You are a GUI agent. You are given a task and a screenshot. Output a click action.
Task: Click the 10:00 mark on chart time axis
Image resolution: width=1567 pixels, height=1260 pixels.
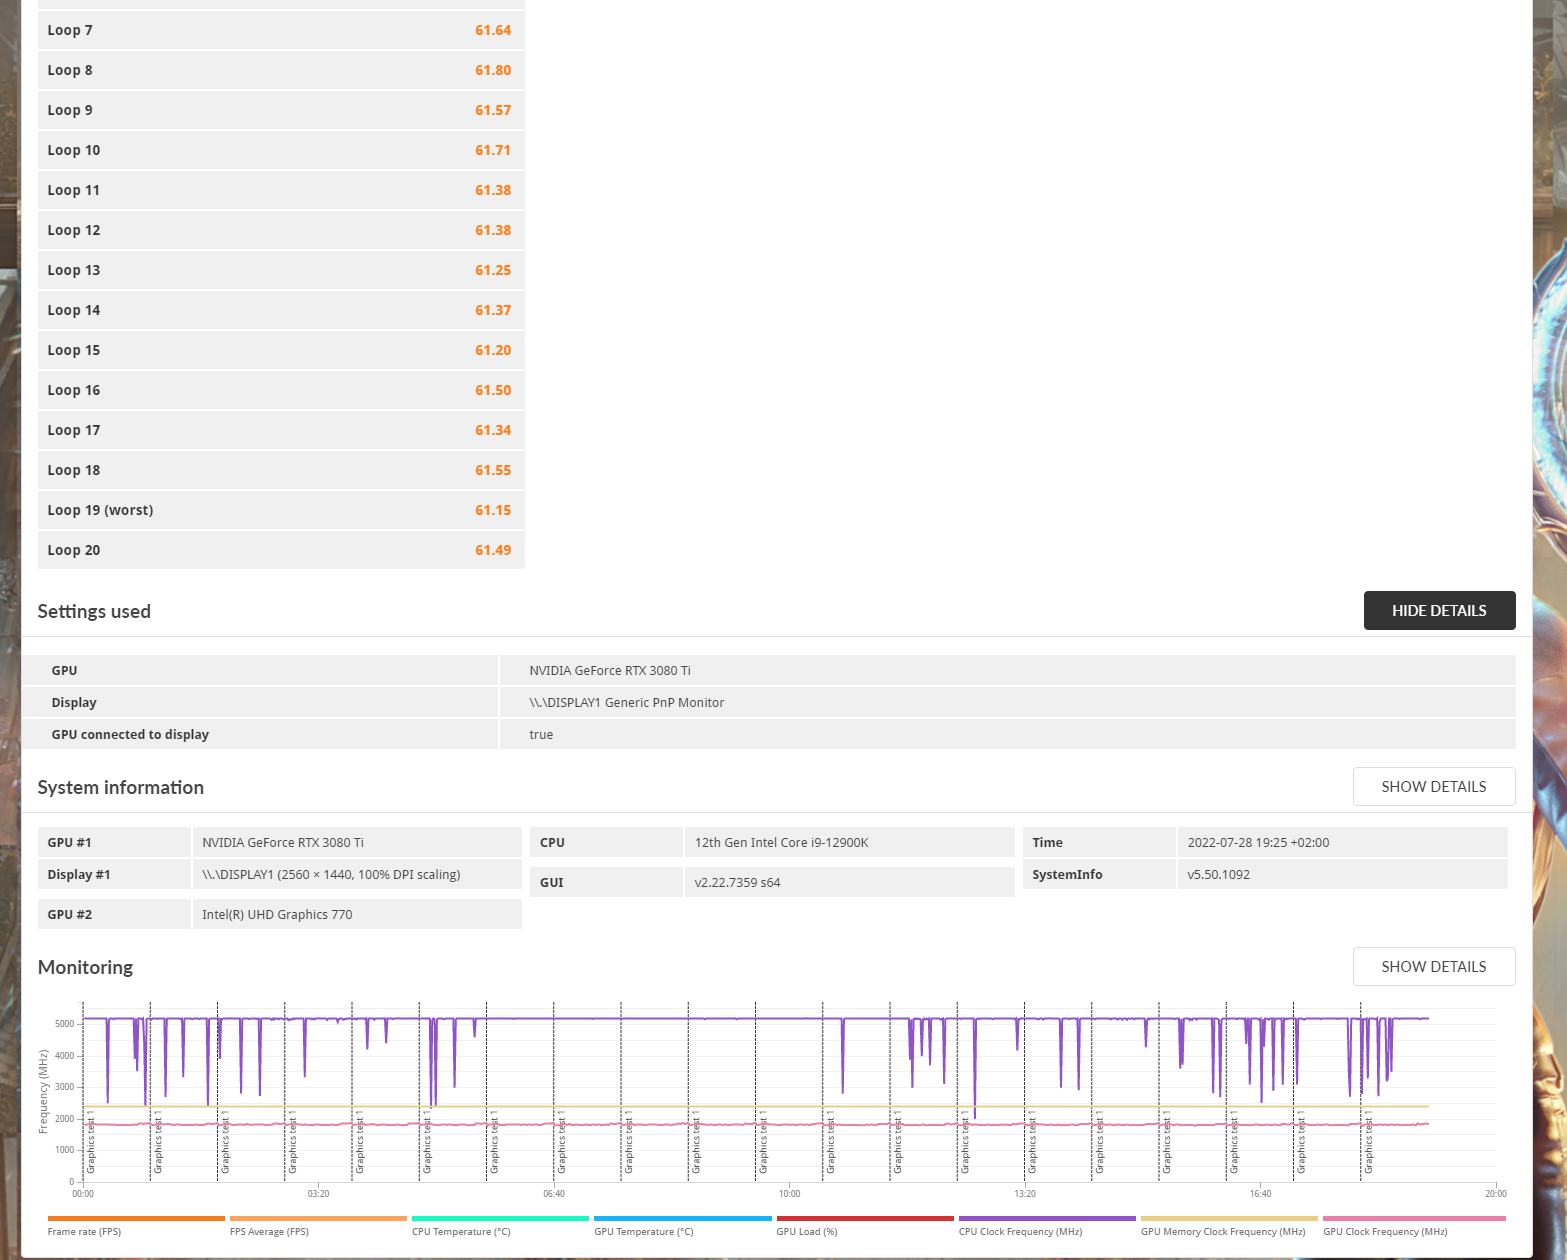[789, 1193]
